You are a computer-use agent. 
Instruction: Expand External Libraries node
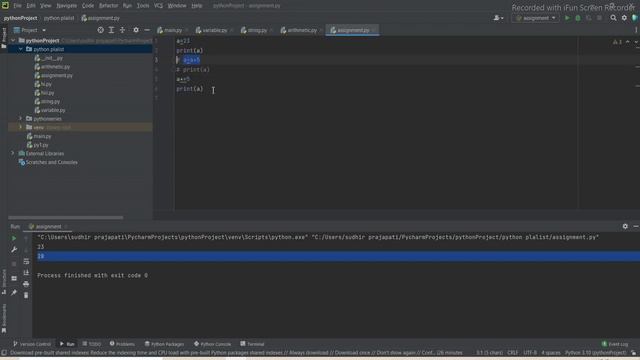[x=13, y=153]
